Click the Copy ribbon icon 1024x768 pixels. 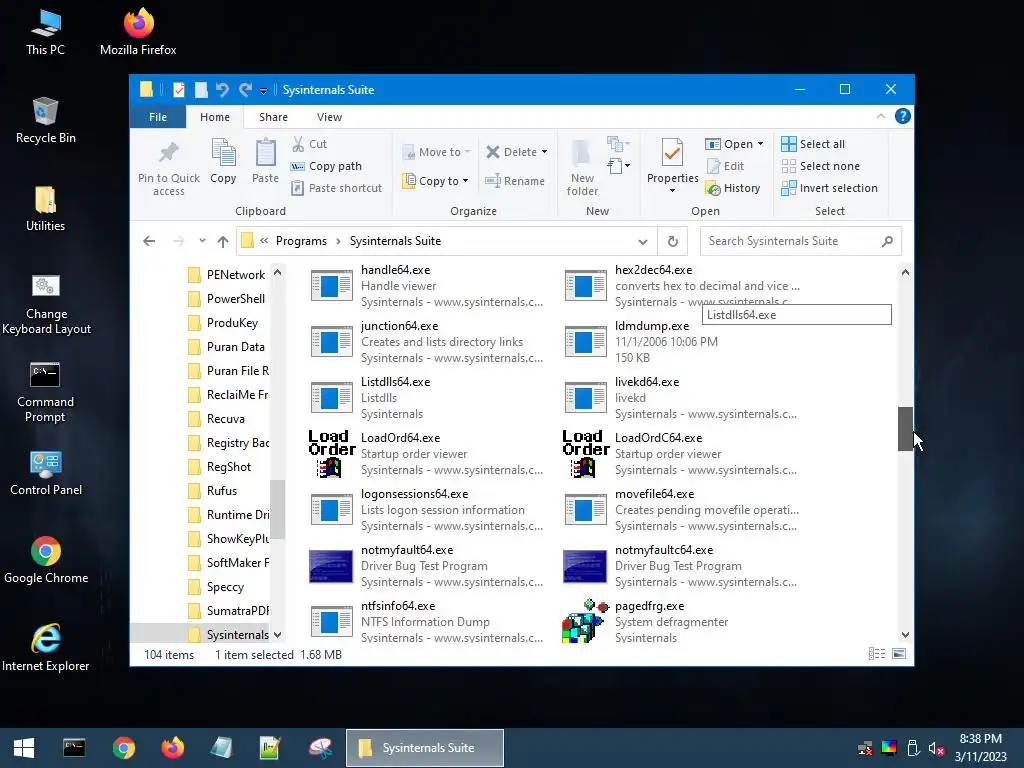point(223,153)
